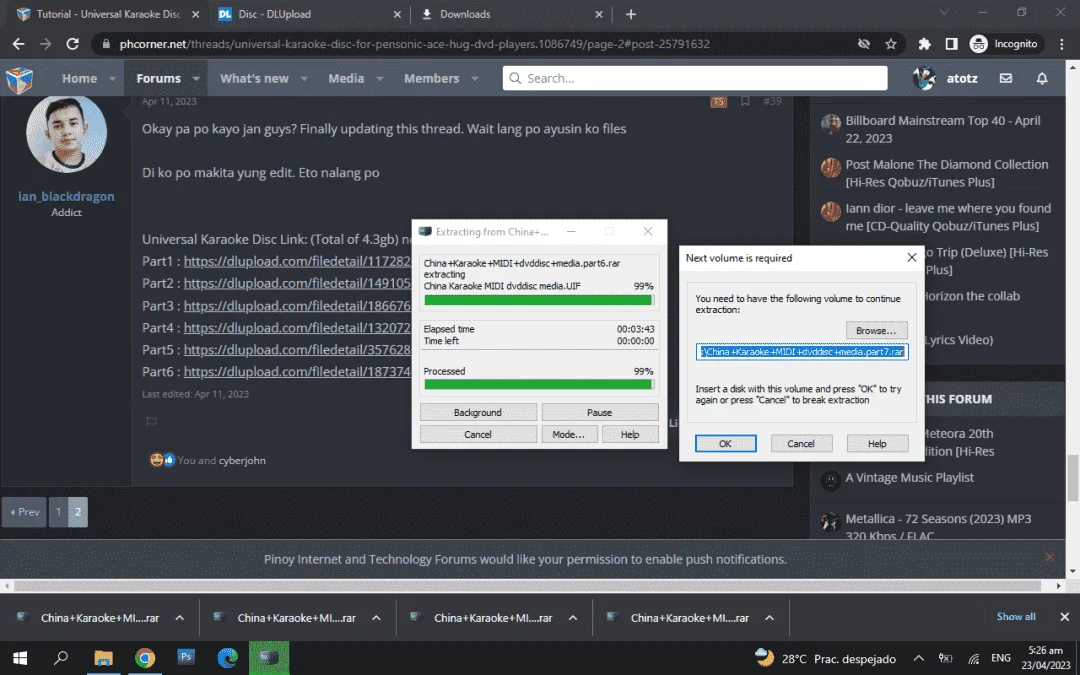
Task: Expand What's new dropdown arrow
Action: point(304,79)
